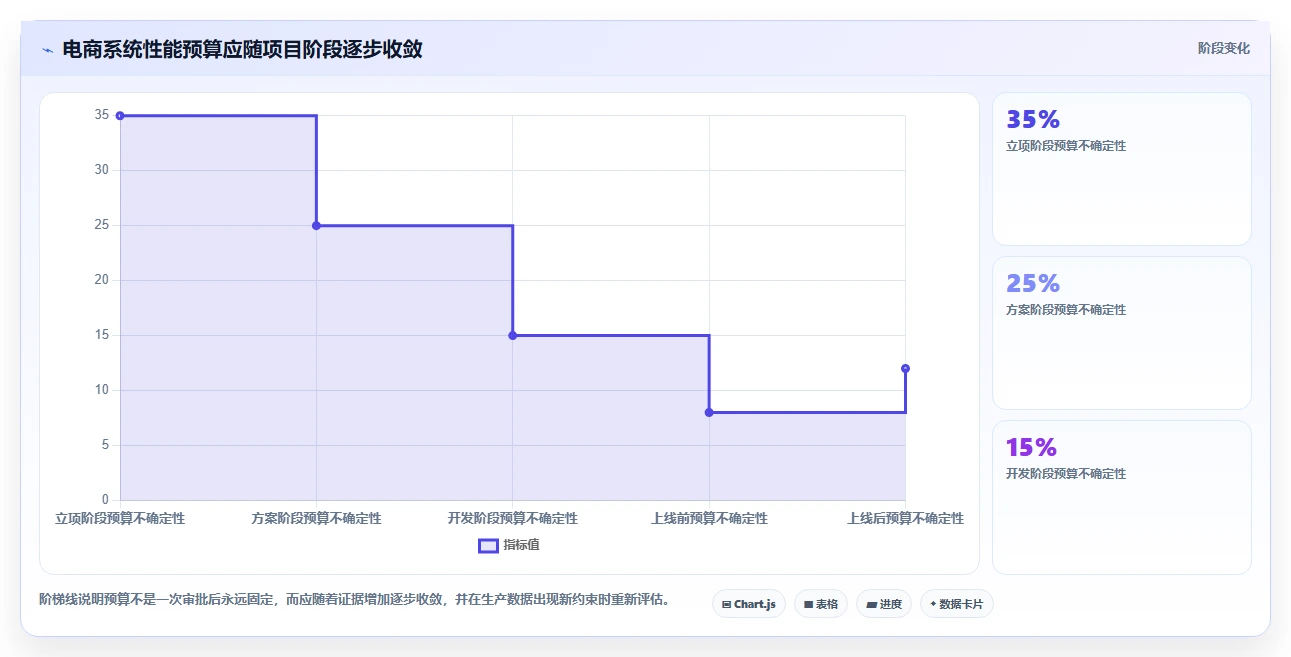The height and width of the screenshot is (657, 1291).
Task: Click the data point at value 25
Action: click(317, 226)
